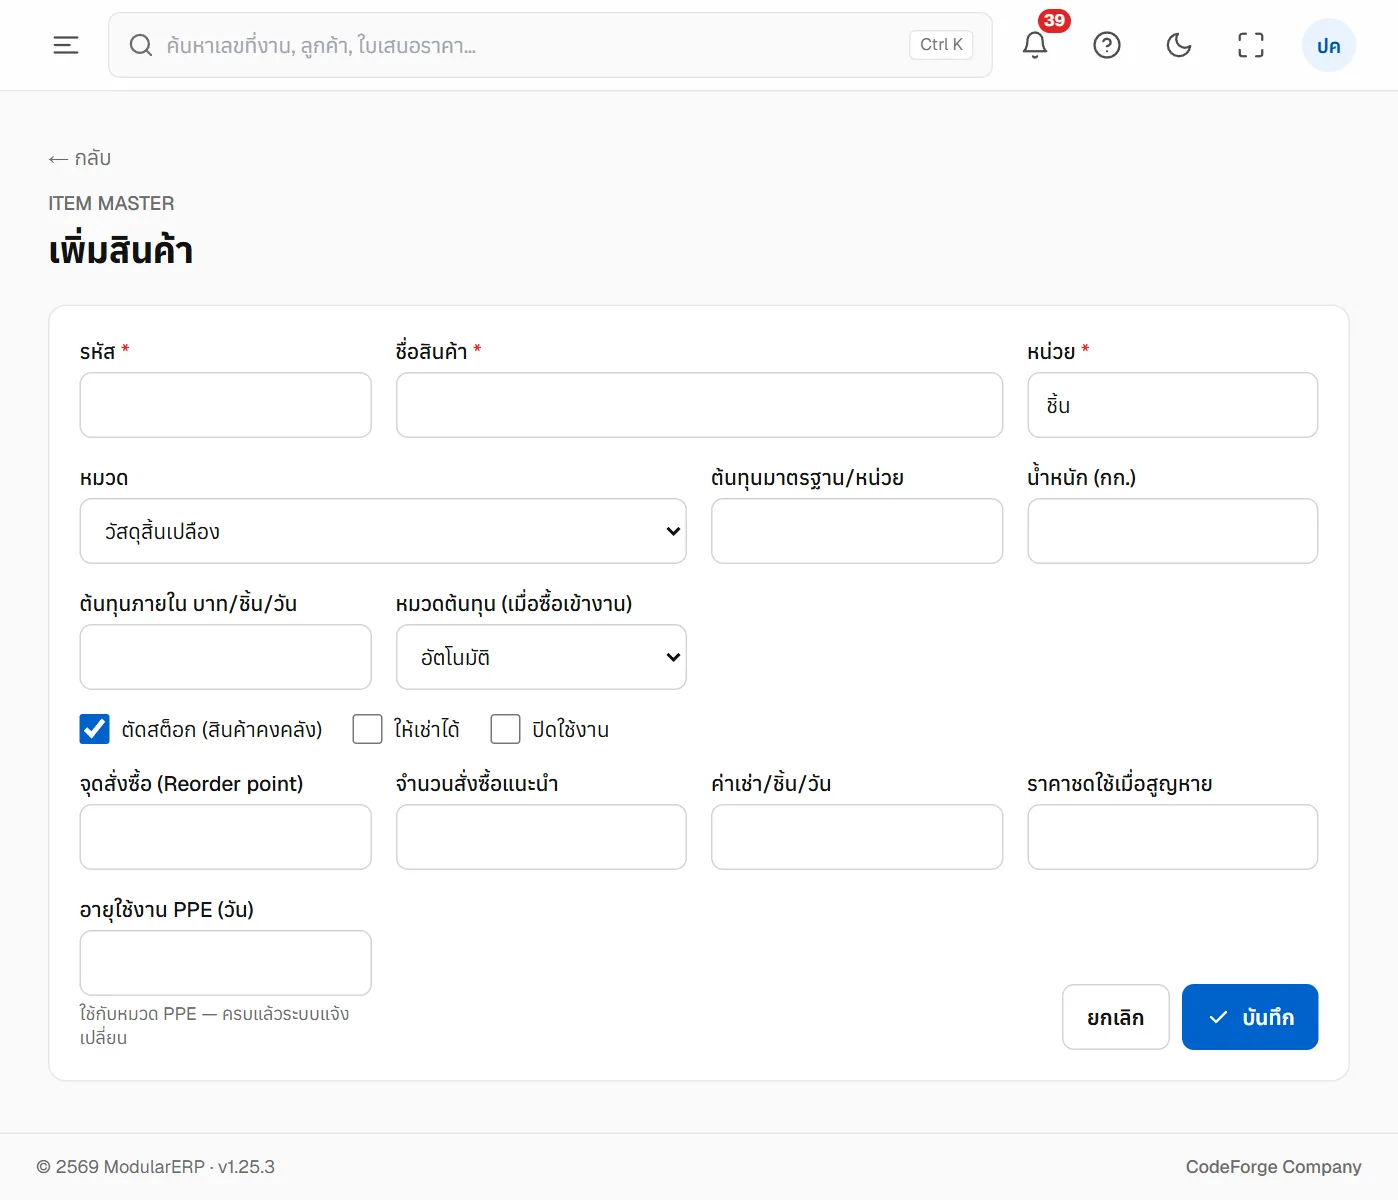Click the จุดสั่งซื้อ (Reorder point) field
1398x1200 pixels.
(226, 837)
